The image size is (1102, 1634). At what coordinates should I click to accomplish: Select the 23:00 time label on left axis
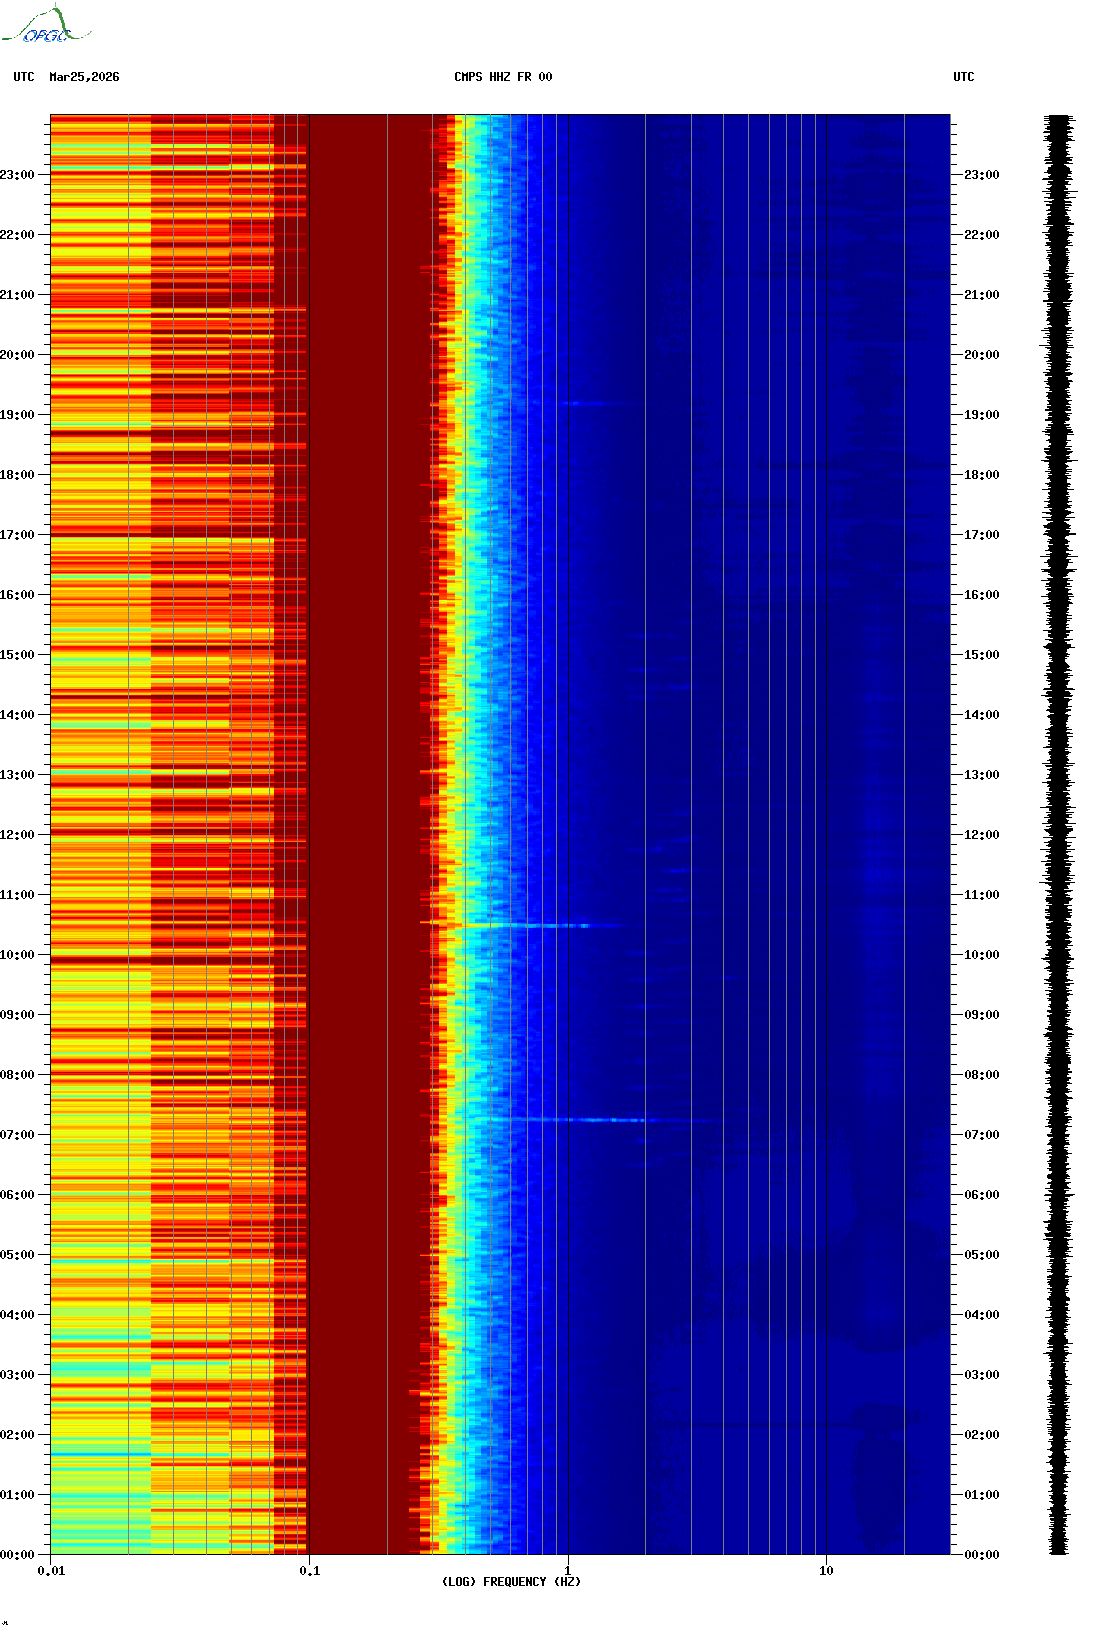17,175
